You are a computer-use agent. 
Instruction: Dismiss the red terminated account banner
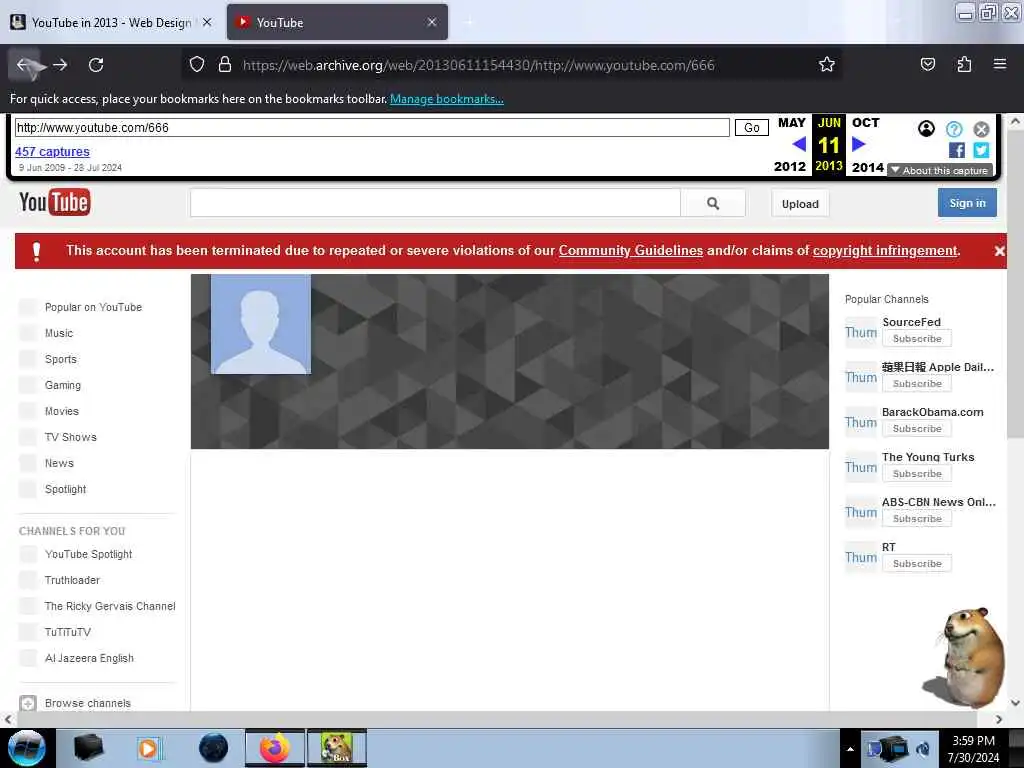pos(999,251)
